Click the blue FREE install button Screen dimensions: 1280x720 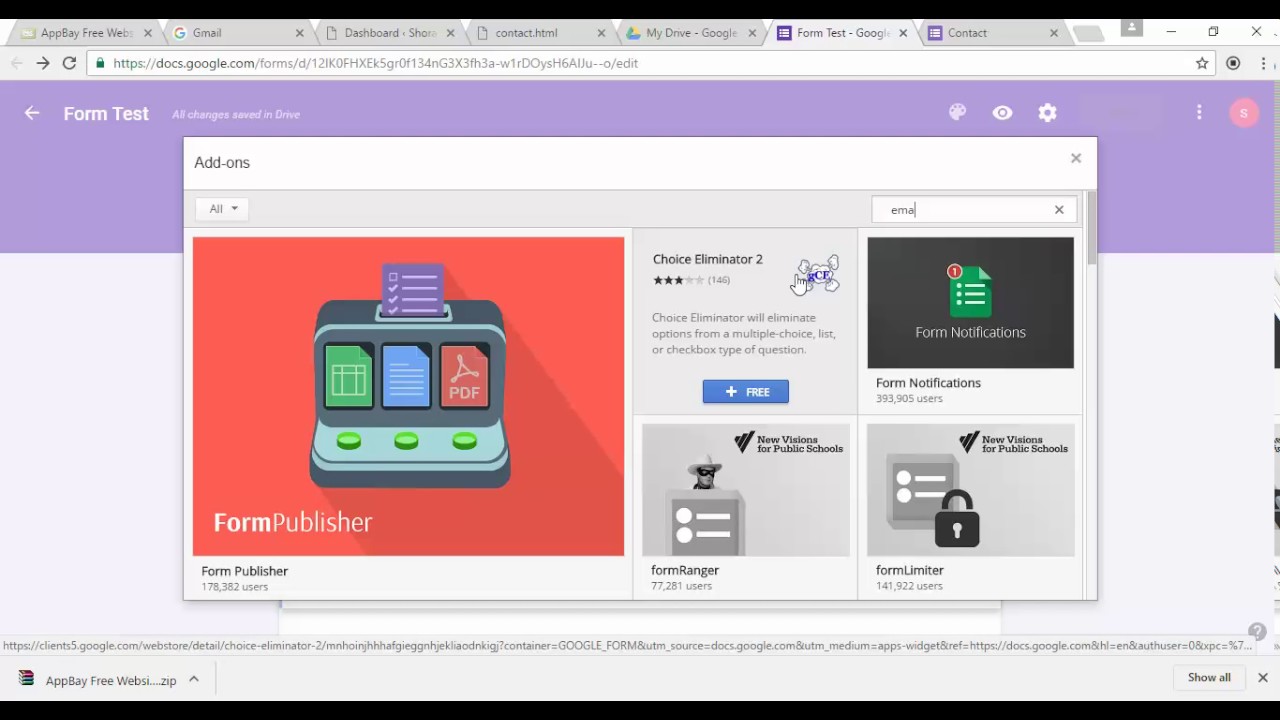[745, 392]
